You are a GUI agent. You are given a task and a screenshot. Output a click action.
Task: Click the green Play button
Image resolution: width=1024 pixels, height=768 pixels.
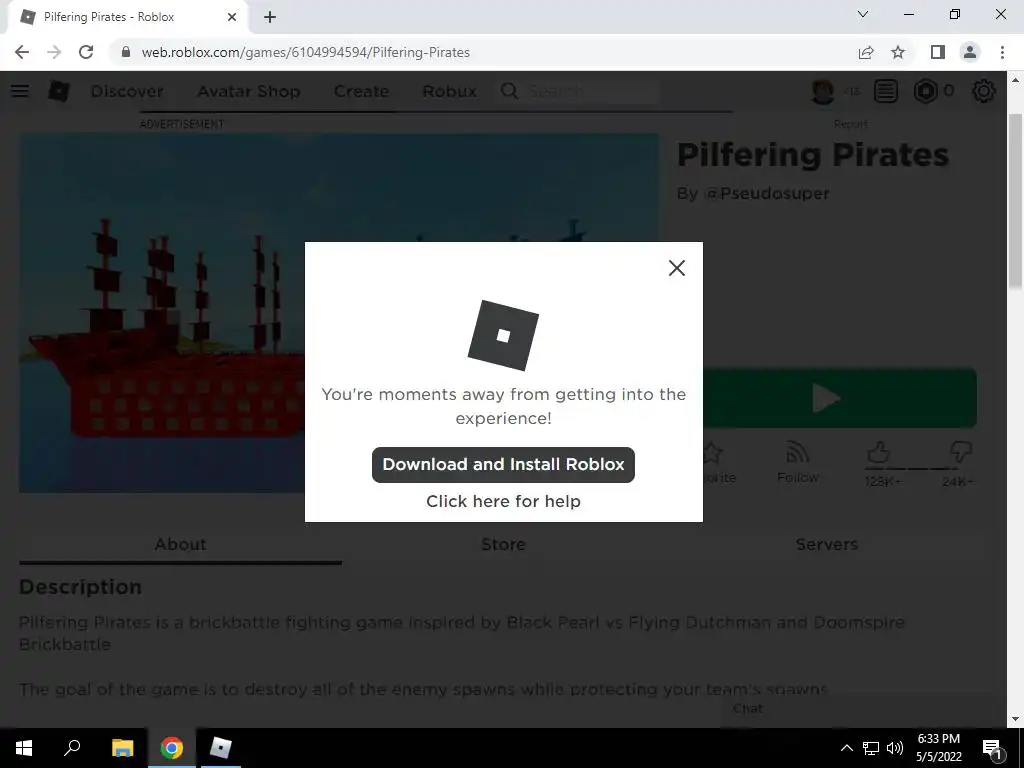[x=840, y=398]
